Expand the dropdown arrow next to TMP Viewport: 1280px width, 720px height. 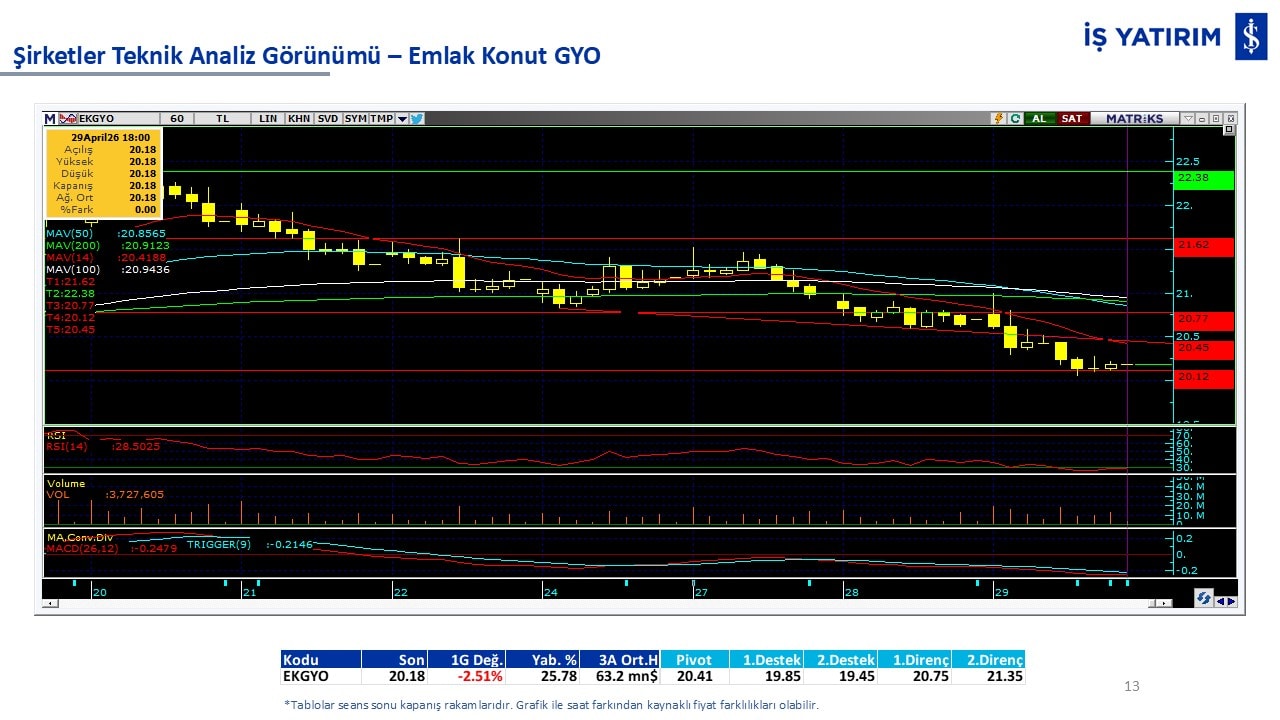click(x=402, y=118)
